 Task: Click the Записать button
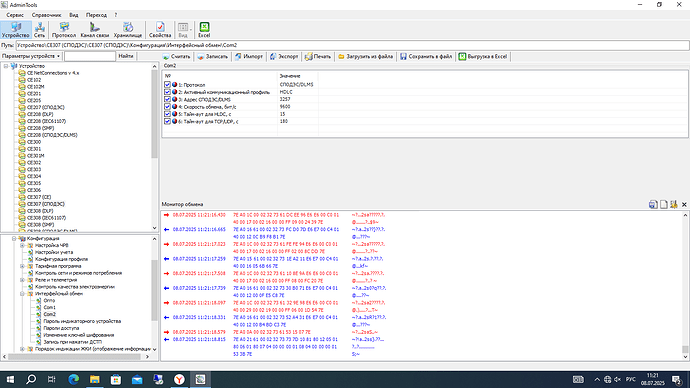213,56
